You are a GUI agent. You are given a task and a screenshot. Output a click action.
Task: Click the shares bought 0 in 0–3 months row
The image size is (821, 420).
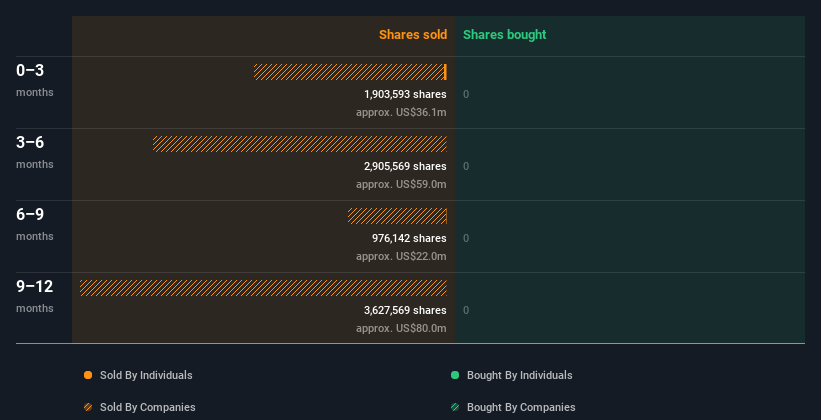pos(466,94)
